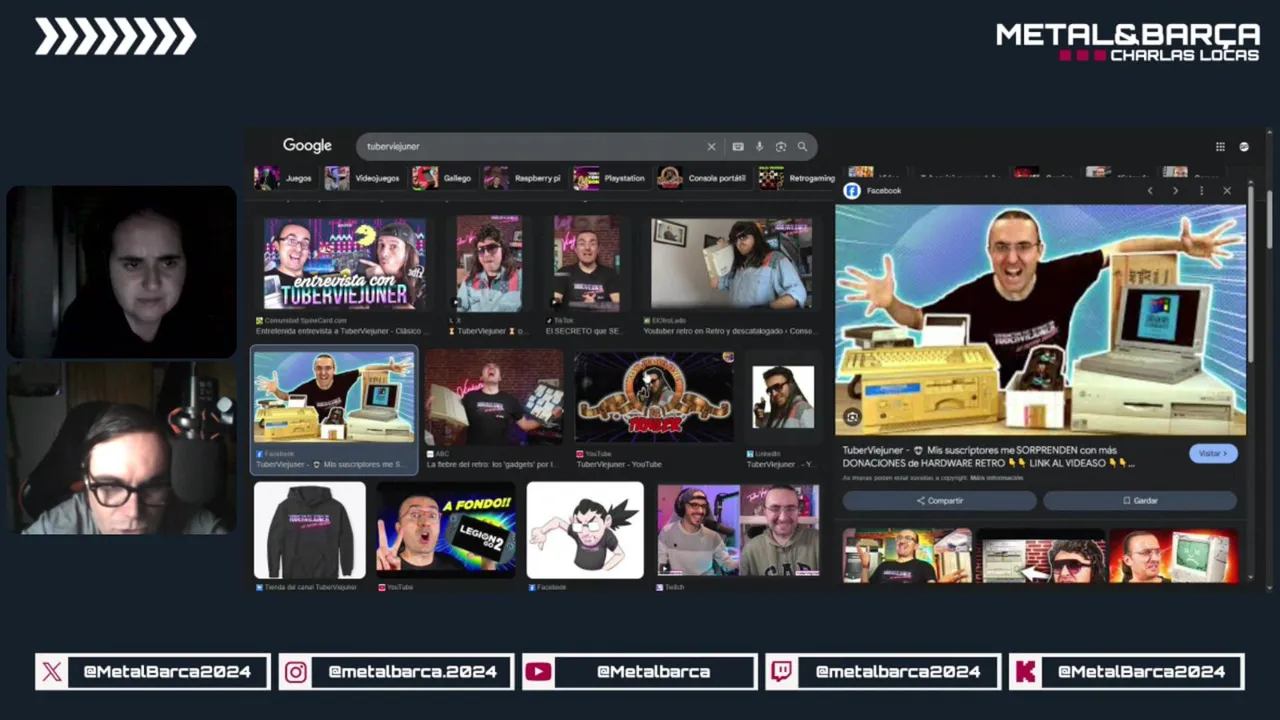Click the large preview image in panel
Screen dimensions: 1280x720
pos(1040,320)
